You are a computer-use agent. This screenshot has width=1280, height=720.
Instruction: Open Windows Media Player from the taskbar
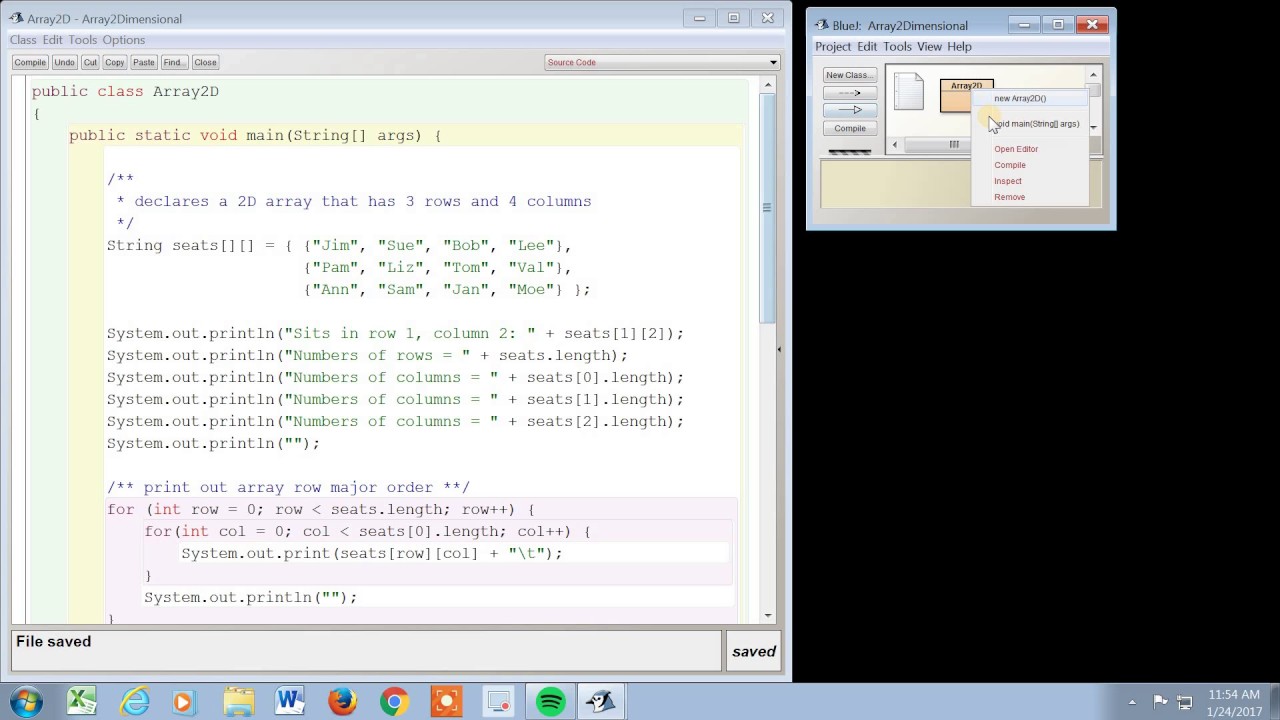183,701
